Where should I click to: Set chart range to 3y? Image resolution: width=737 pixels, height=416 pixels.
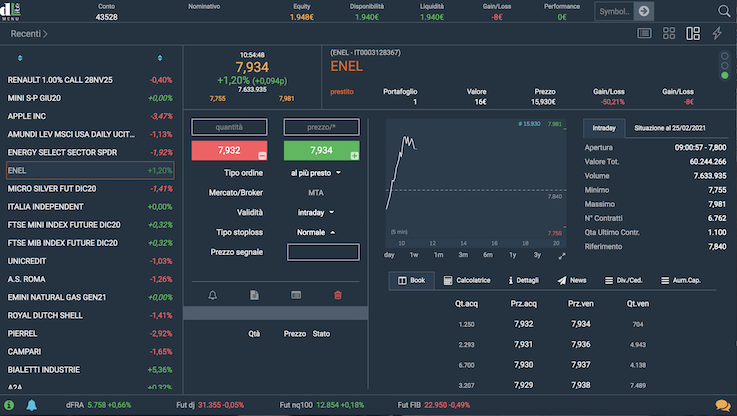tap(537, 255)
